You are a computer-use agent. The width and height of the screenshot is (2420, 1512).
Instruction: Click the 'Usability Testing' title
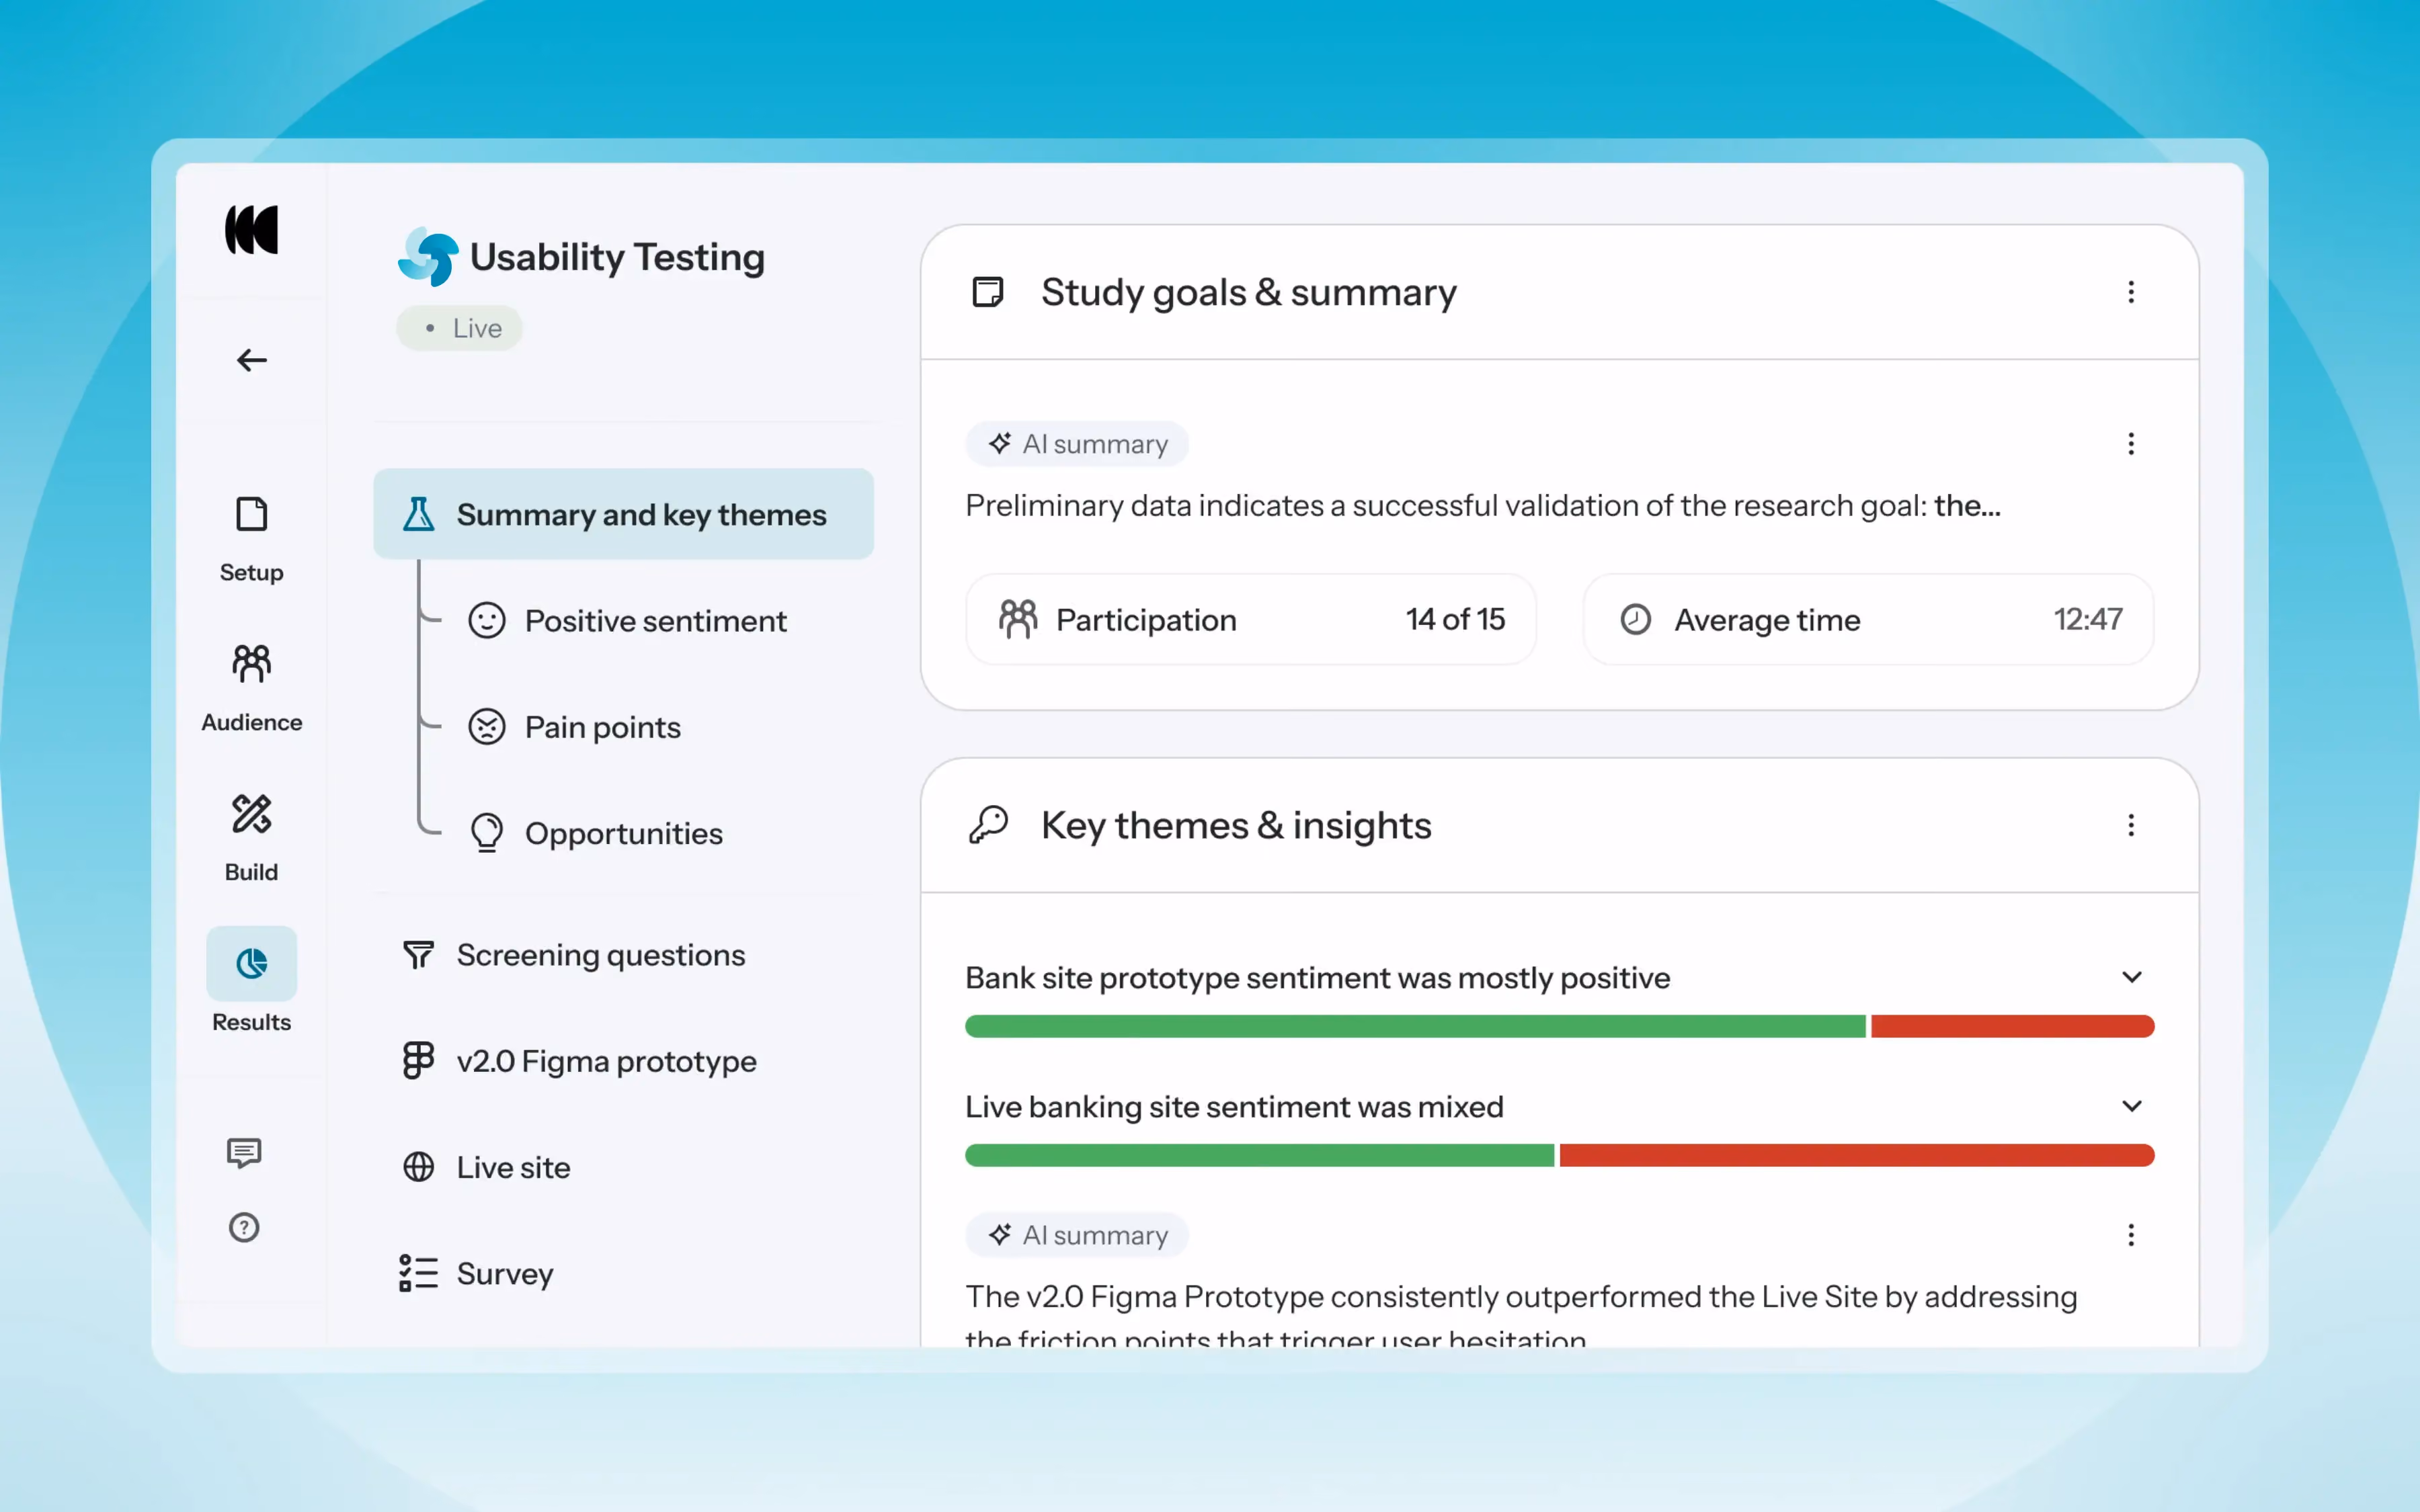click(617, 257)
